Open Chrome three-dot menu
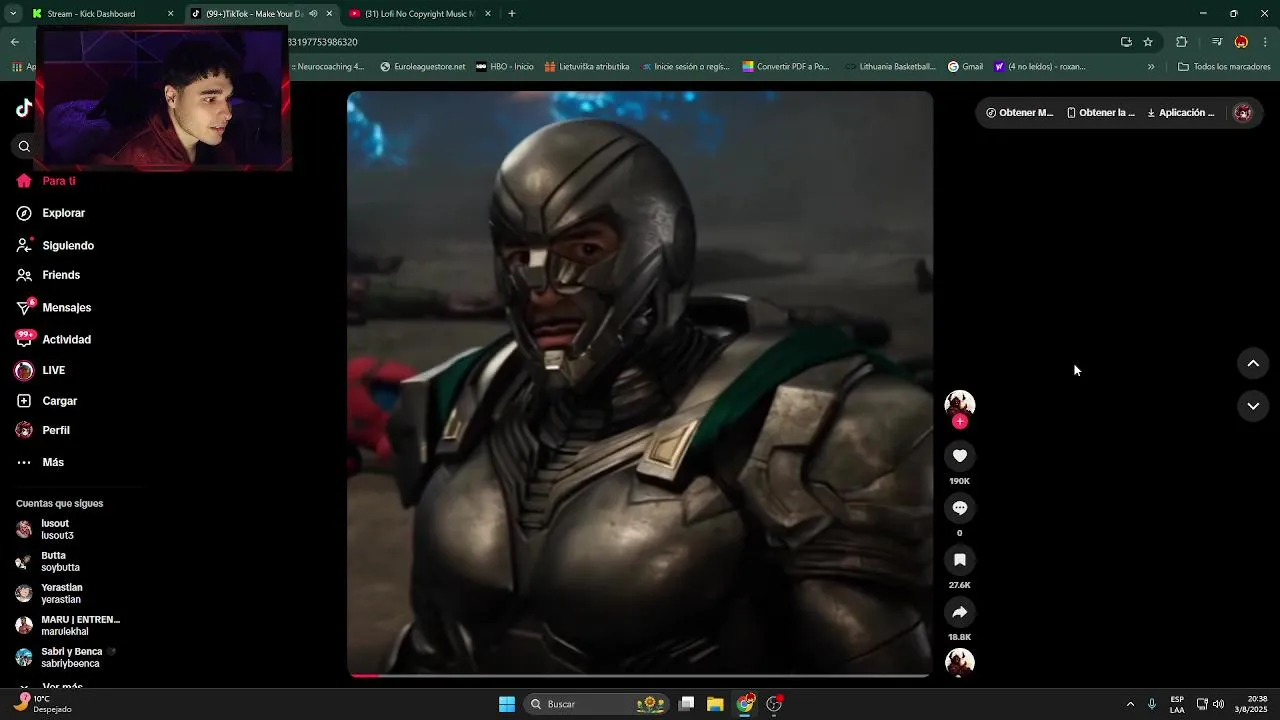Screen dimensions: 1280x720 click(x=1266, y=42)
